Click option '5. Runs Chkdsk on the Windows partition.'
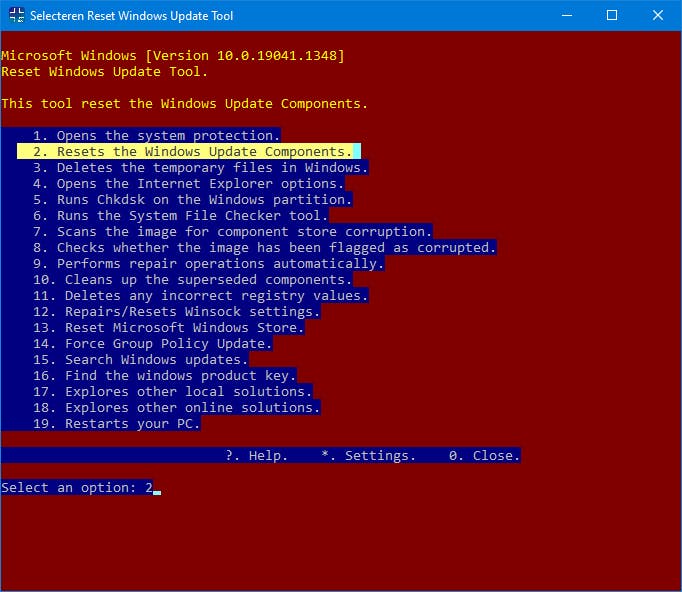Image resolution: width=682 pixels, height=592 pixels. 192,200
